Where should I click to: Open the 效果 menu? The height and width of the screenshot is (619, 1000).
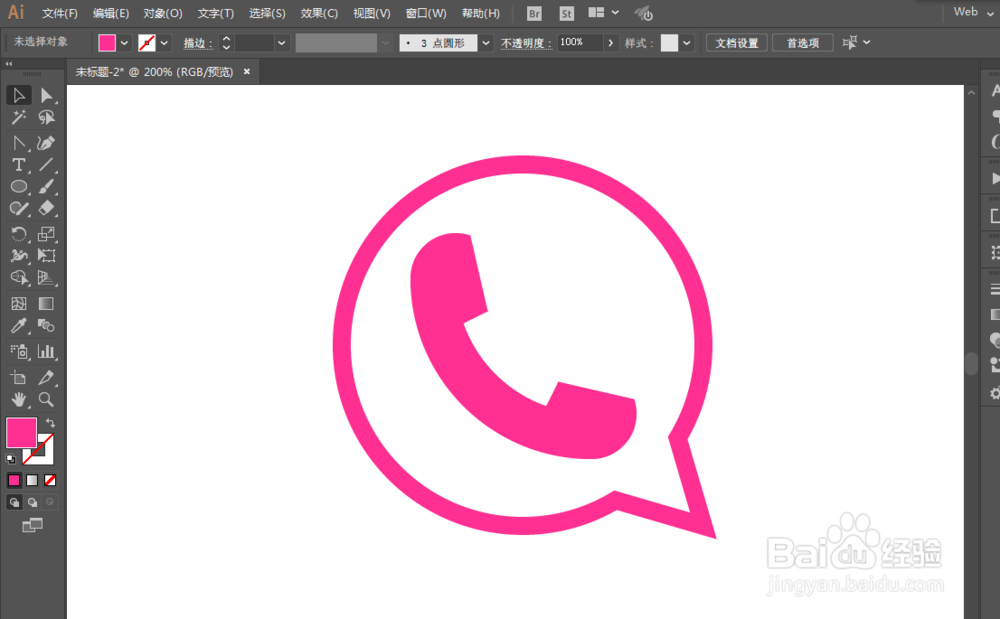click(x=317, y=13)
